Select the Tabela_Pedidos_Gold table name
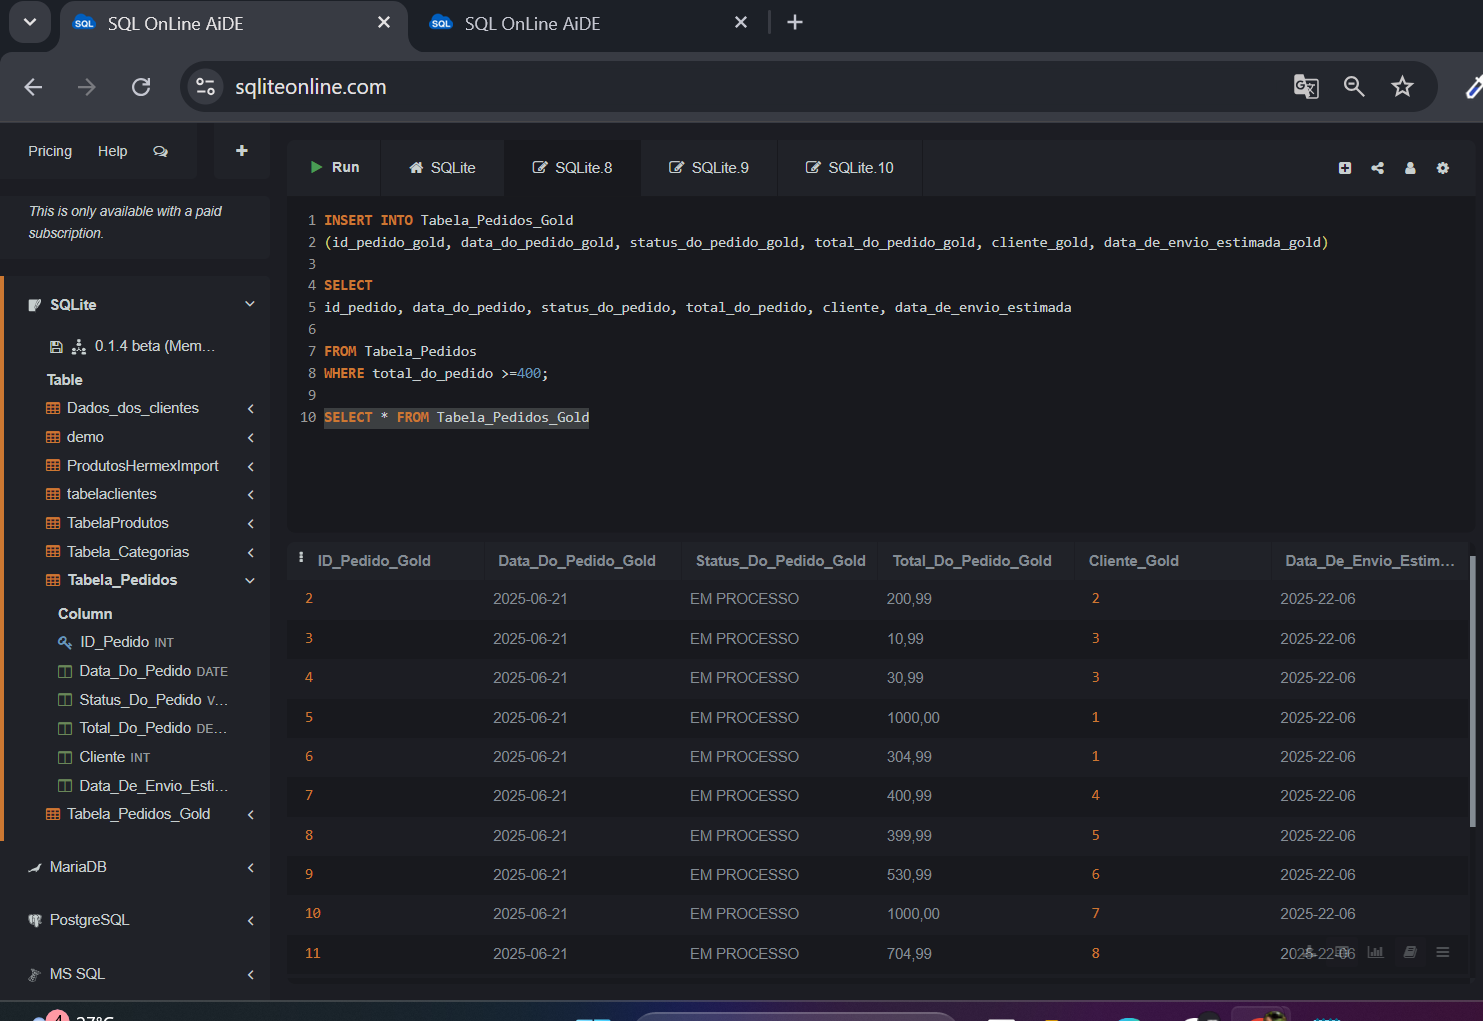 coord(138,814)
